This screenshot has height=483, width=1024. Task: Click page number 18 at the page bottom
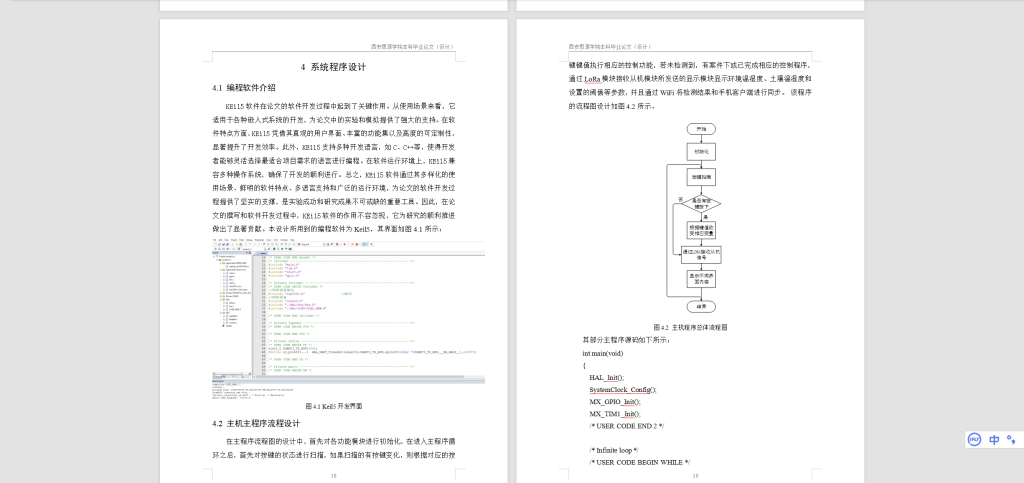[333, 476]
